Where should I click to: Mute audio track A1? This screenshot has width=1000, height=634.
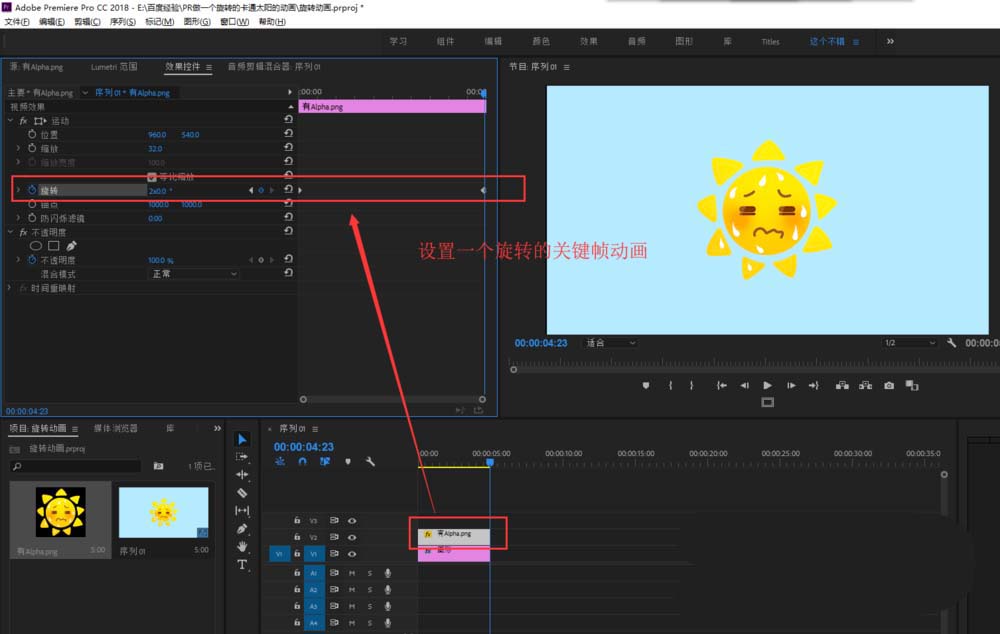tap(351, 573)
